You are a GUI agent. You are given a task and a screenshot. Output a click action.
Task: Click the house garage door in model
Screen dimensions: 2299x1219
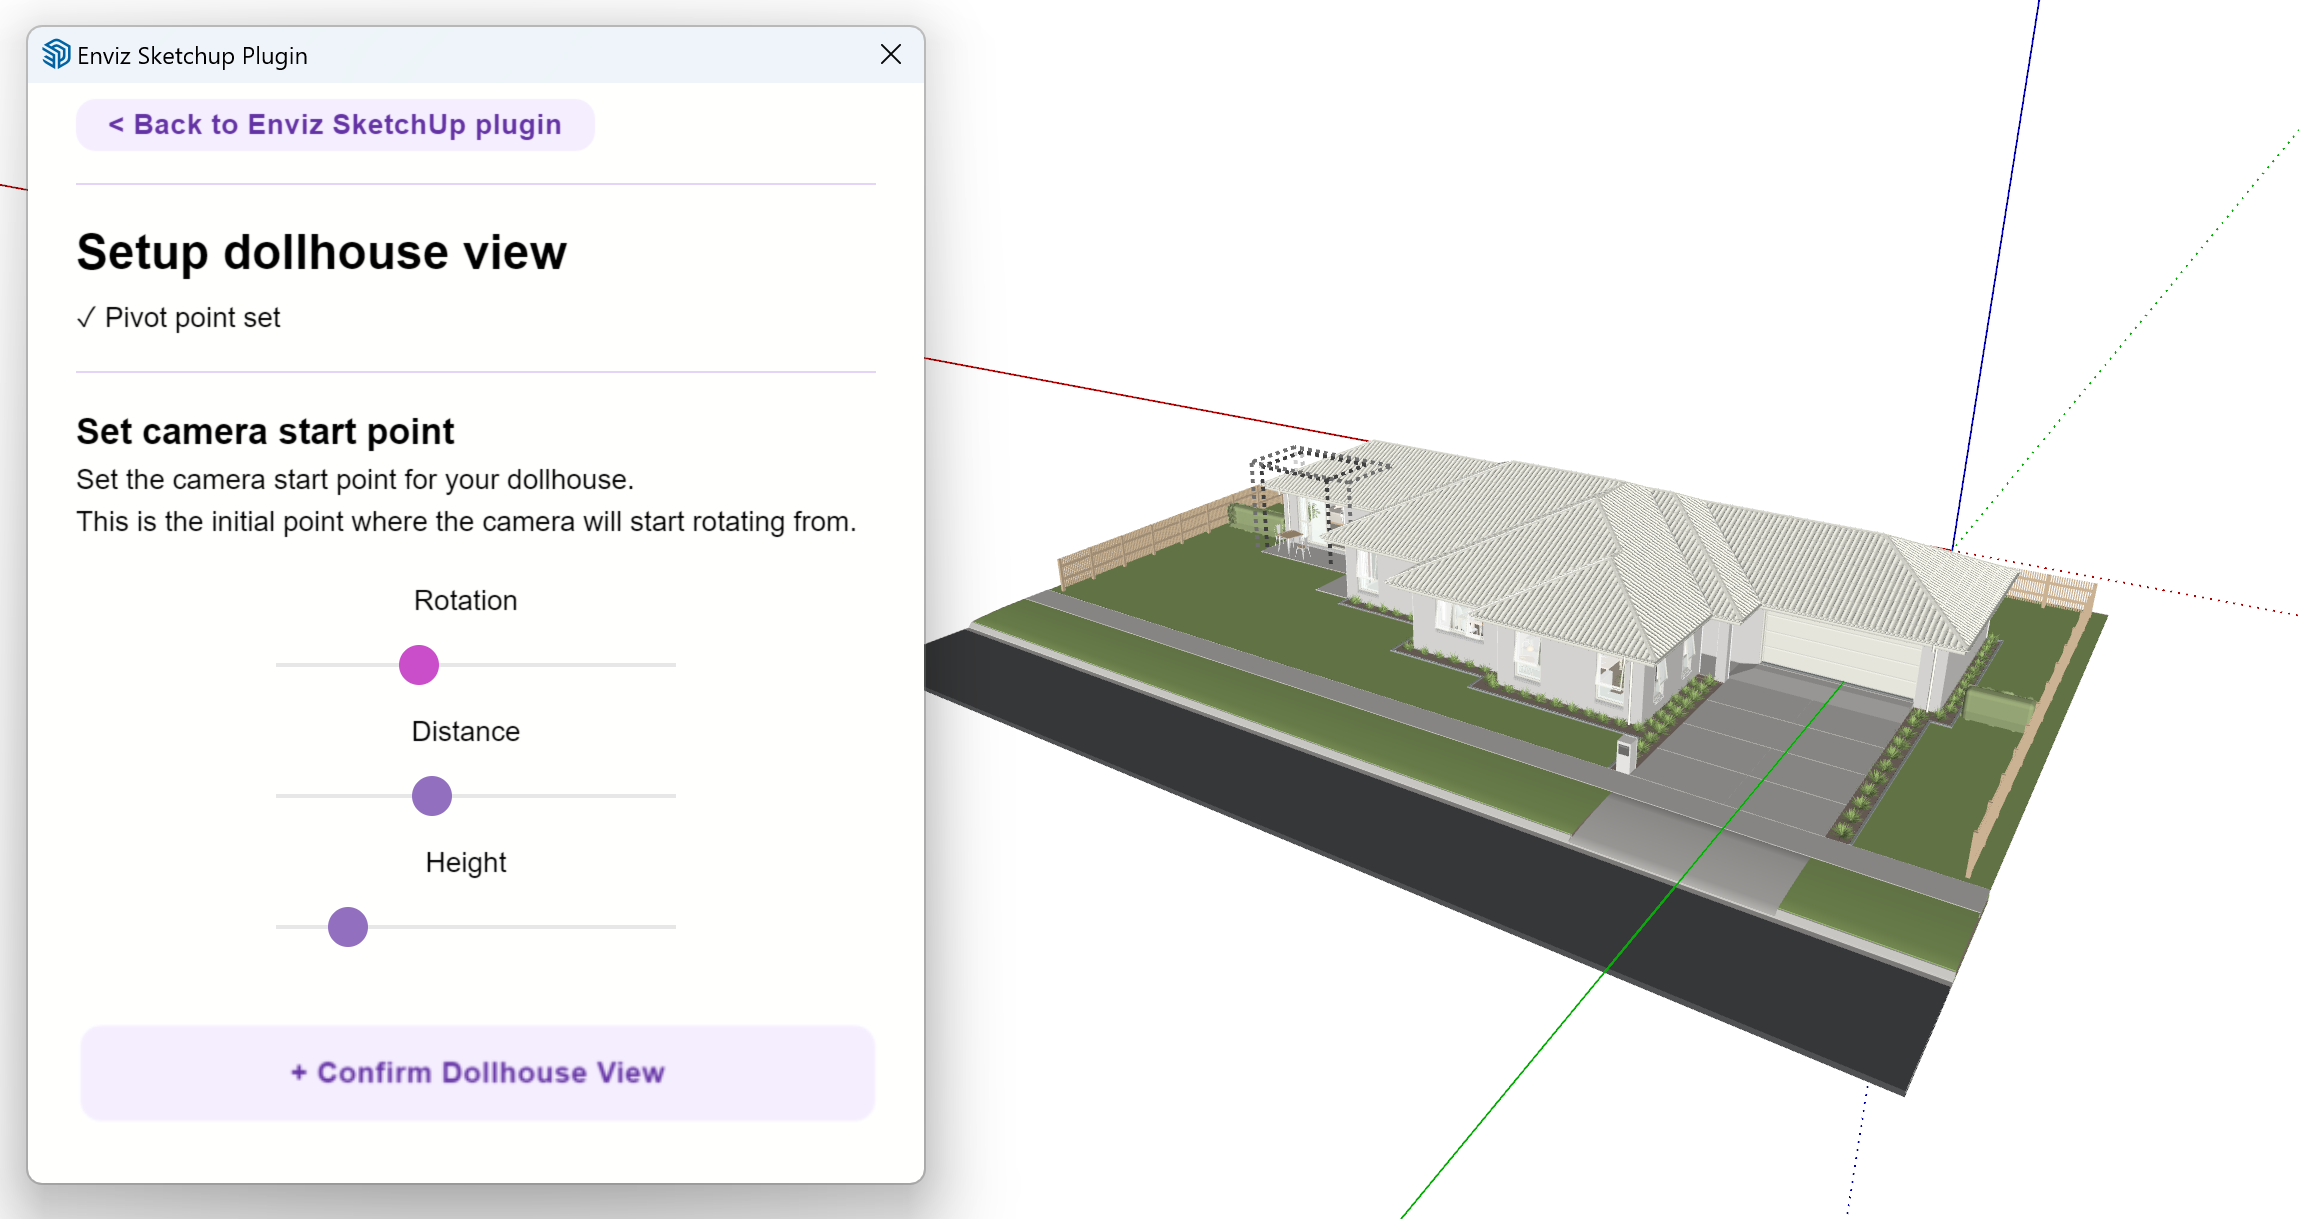1842,653
